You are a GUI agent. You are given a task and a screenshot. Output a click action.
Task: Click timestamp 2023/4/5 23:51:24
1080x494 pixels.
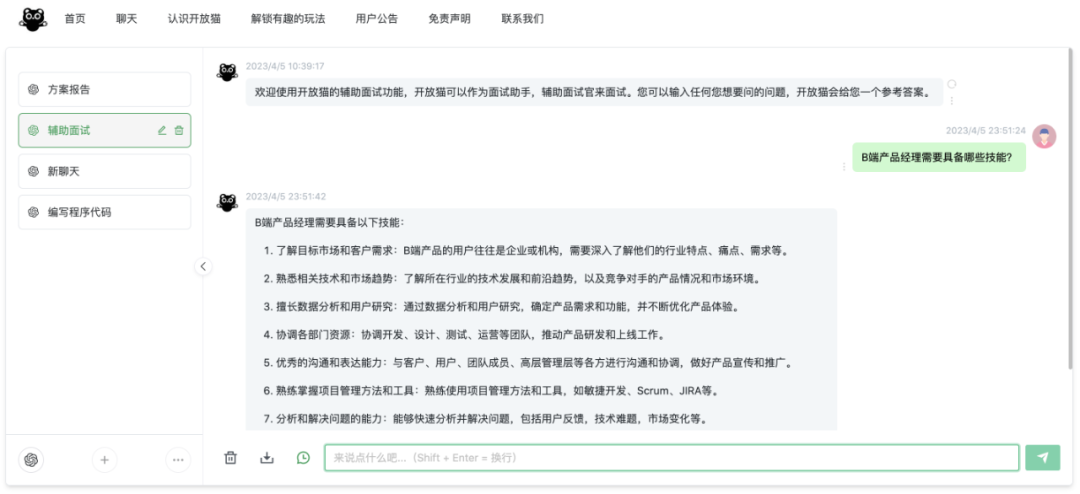(986, 130)
